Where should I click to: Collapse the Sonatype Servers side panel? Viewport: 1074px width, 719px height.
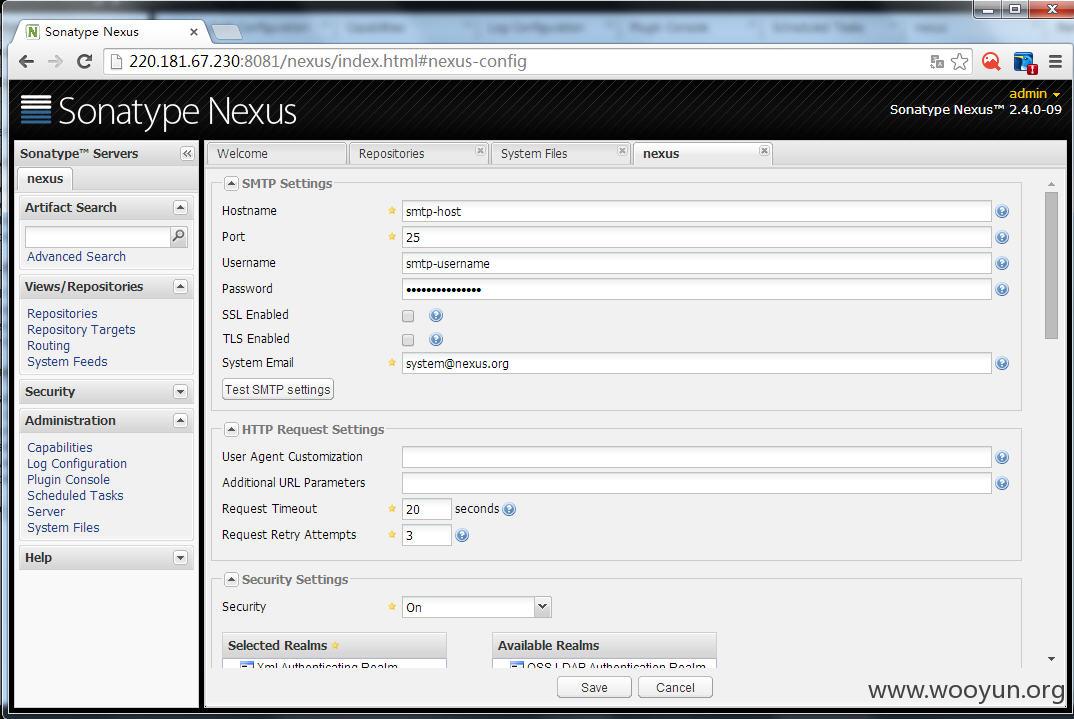tap(187, 153)
